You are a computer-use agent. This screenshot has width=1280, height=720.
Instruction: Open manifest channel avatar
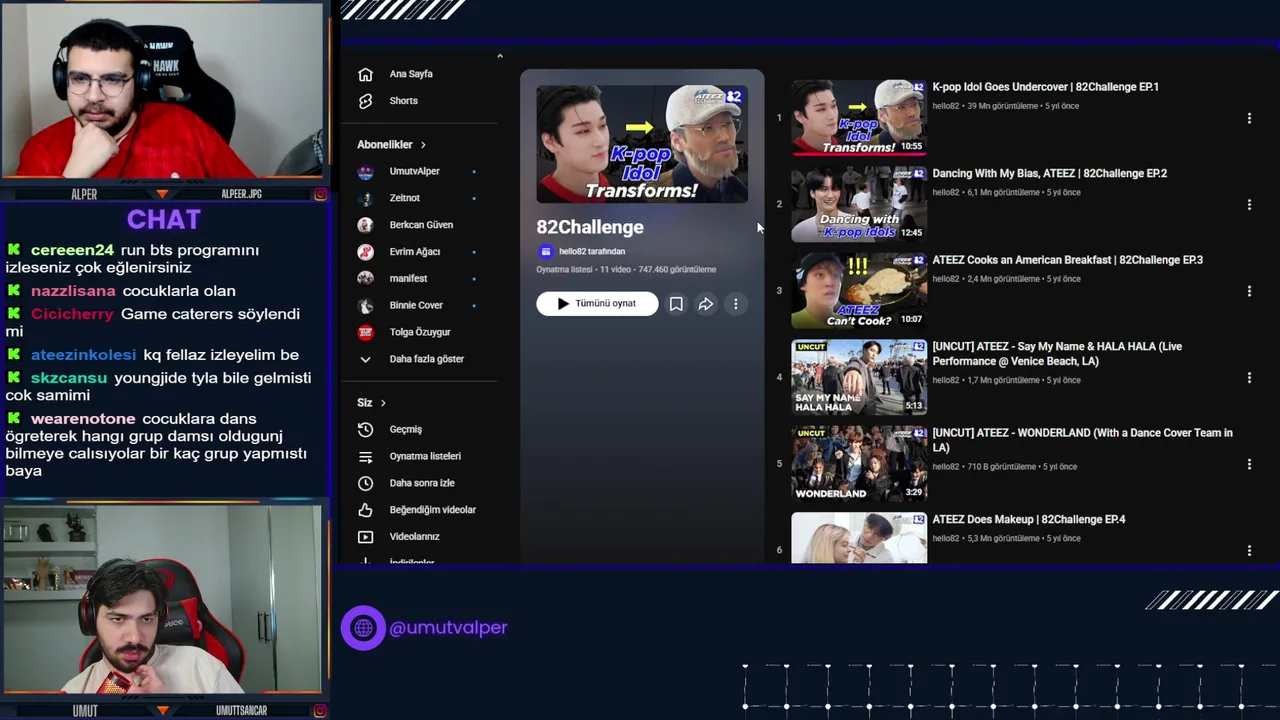365,278
